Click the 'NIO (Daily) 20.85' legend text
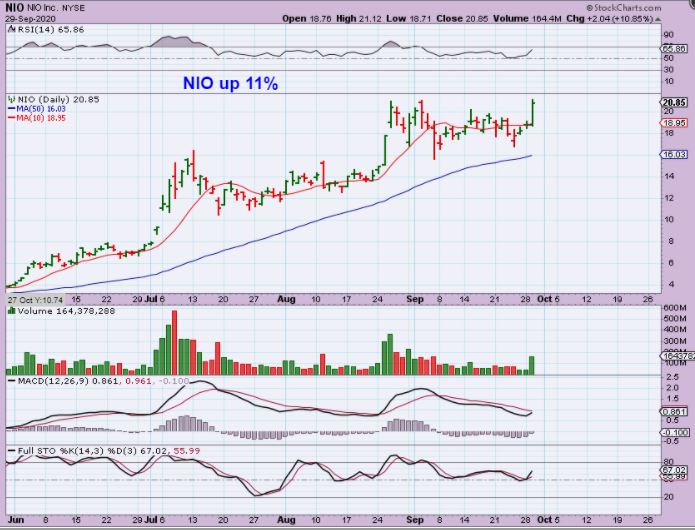 pyautogui.click(x=58, y=99)
